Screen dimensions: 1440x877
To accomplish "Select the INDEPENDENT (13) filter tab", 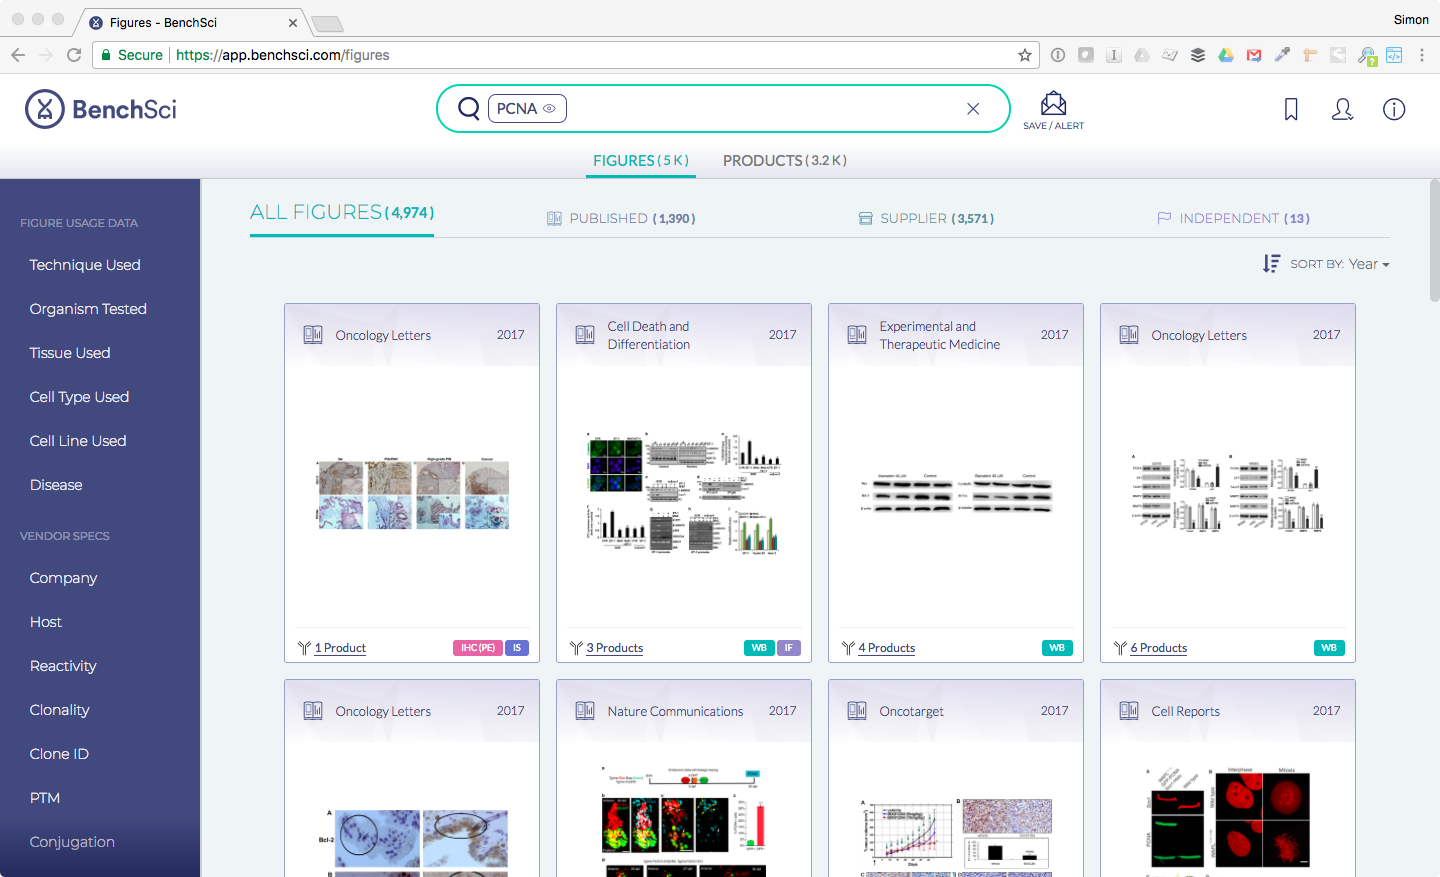I will [x=1233, y=218].
